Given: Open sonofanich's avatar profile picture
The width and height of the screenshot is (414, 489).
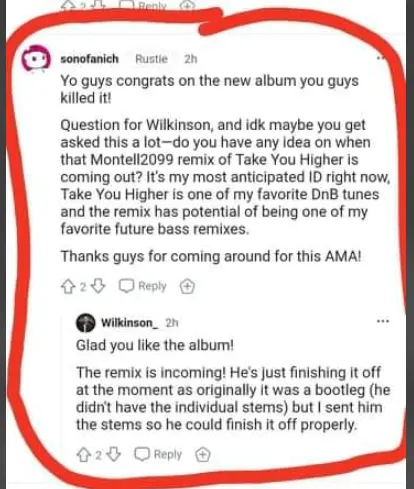Looking at the screenshot, I should [x=36, y=59].
